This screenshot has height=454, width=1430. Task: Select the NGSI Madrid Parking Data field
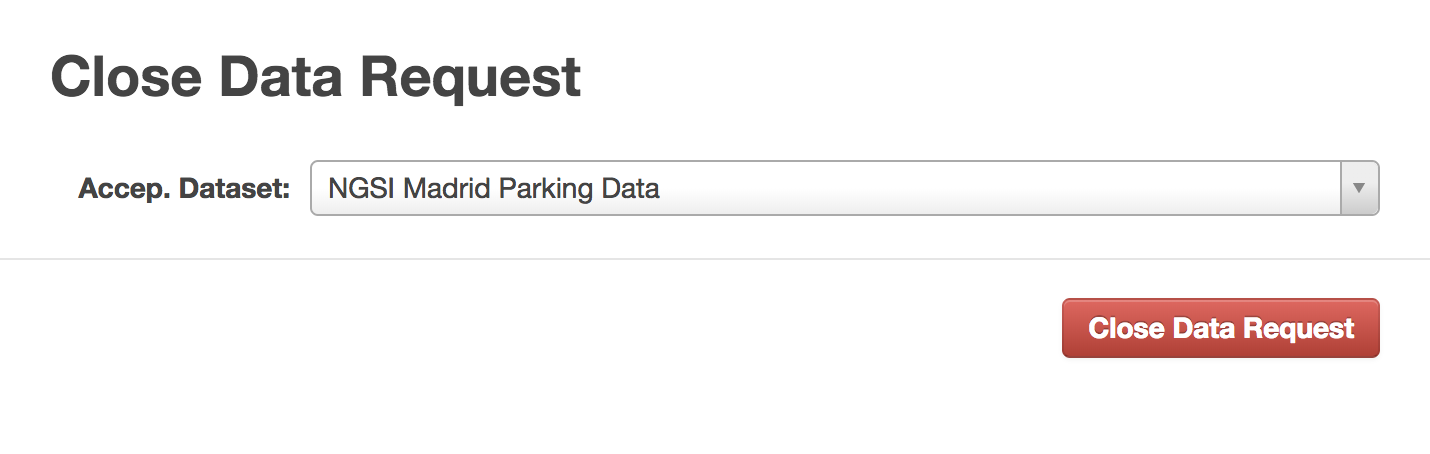[x=845, y=188]
